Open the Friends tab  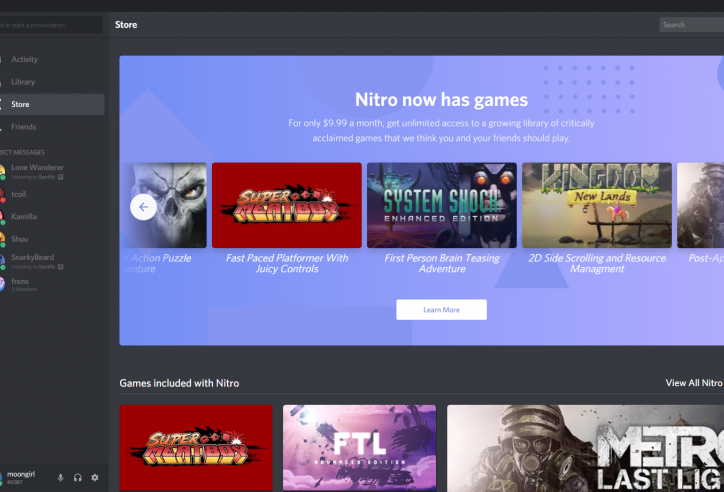52,127
